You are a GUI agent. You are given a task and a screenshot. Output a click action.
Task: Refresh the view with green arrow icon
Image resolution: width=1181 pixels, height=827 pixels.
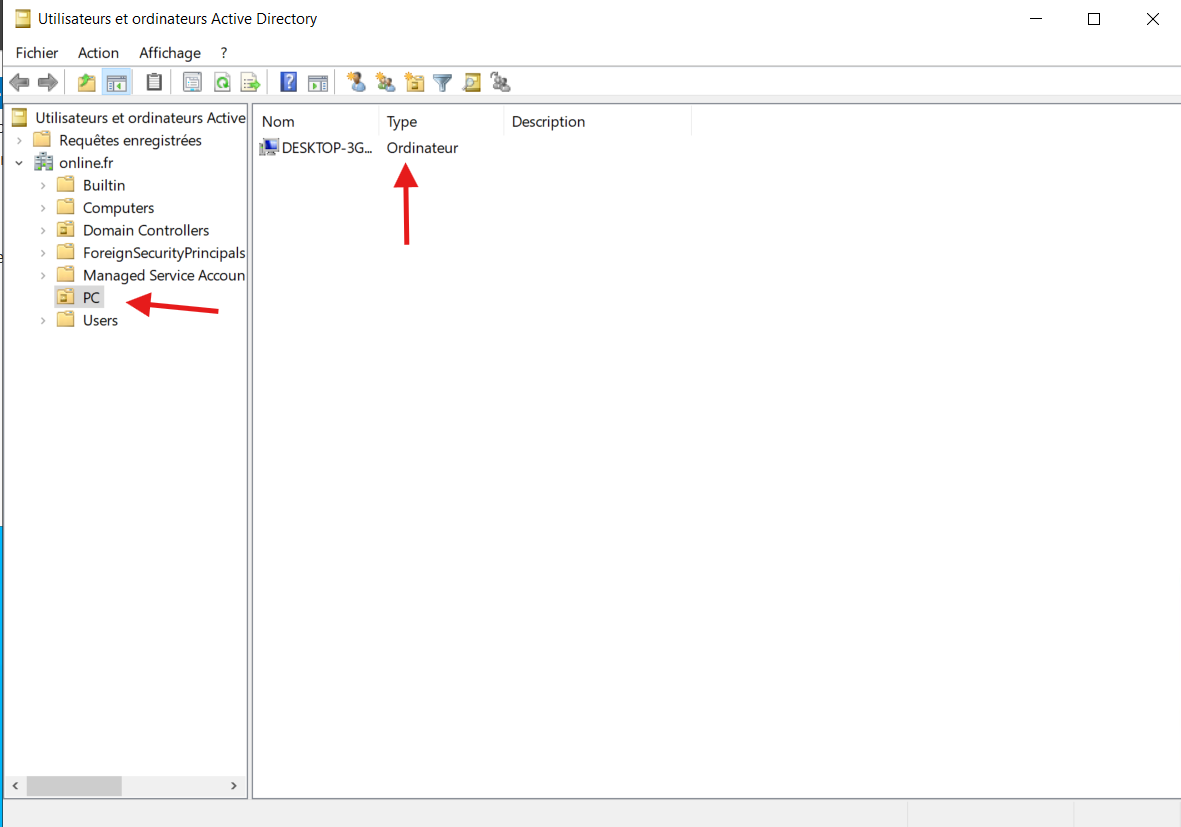click(x=222, y=82)
